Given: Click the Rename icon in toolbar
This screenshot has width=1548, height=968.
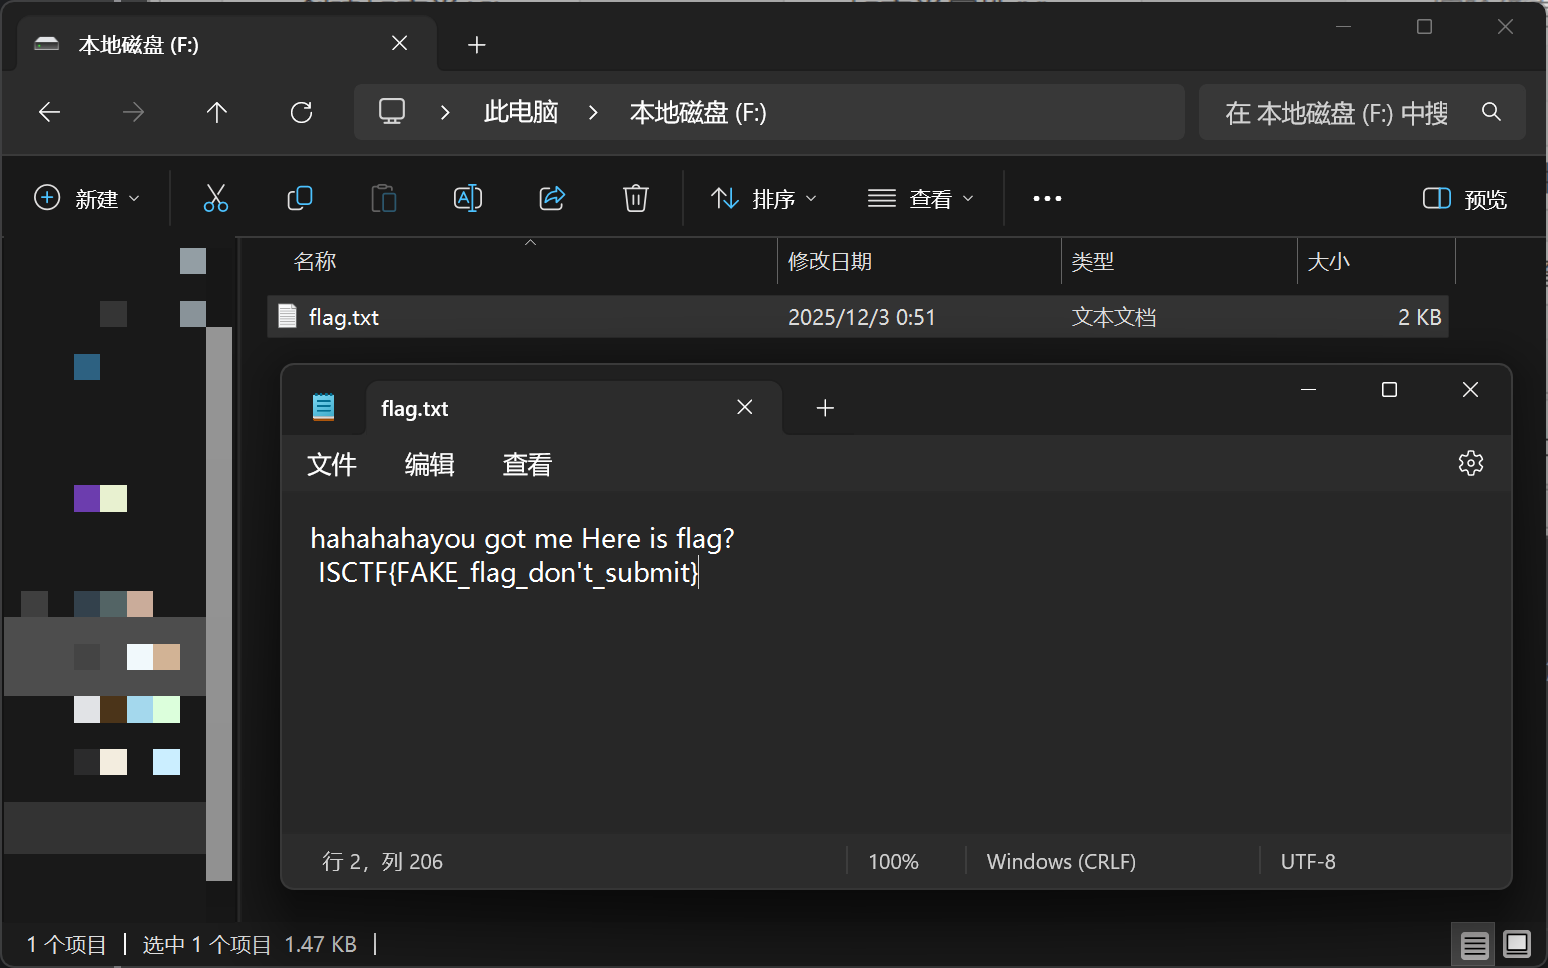Looking at the screenshot, I should 468,199.
